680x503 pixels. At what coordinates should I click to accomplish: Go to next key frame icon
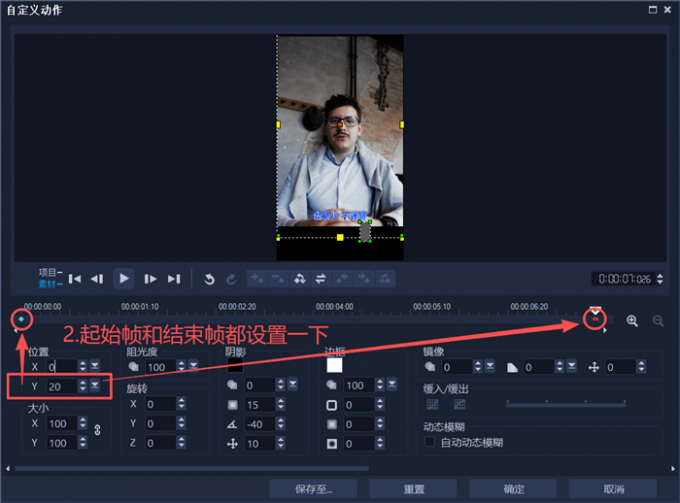click(x=363, y=278)
